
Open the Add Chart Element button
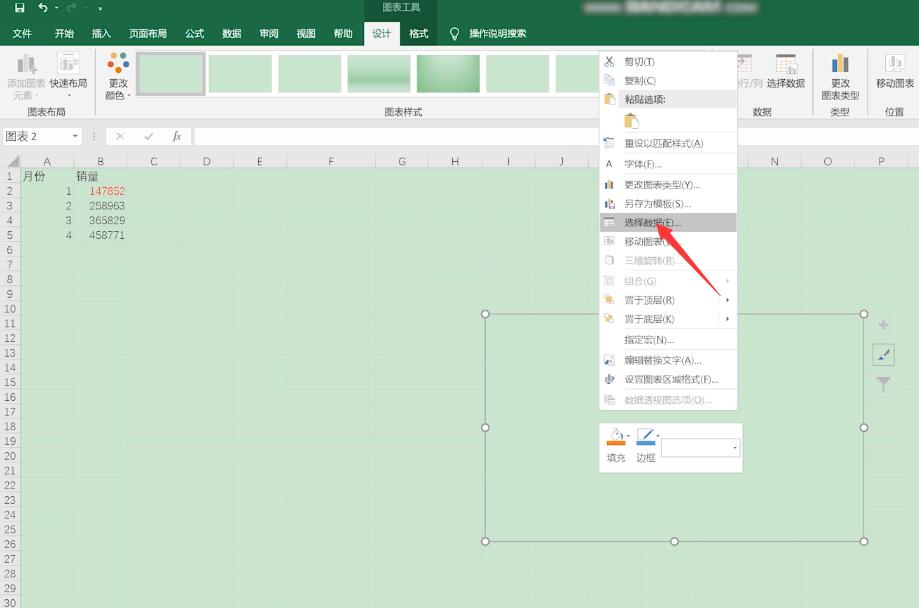coord(26,76)
